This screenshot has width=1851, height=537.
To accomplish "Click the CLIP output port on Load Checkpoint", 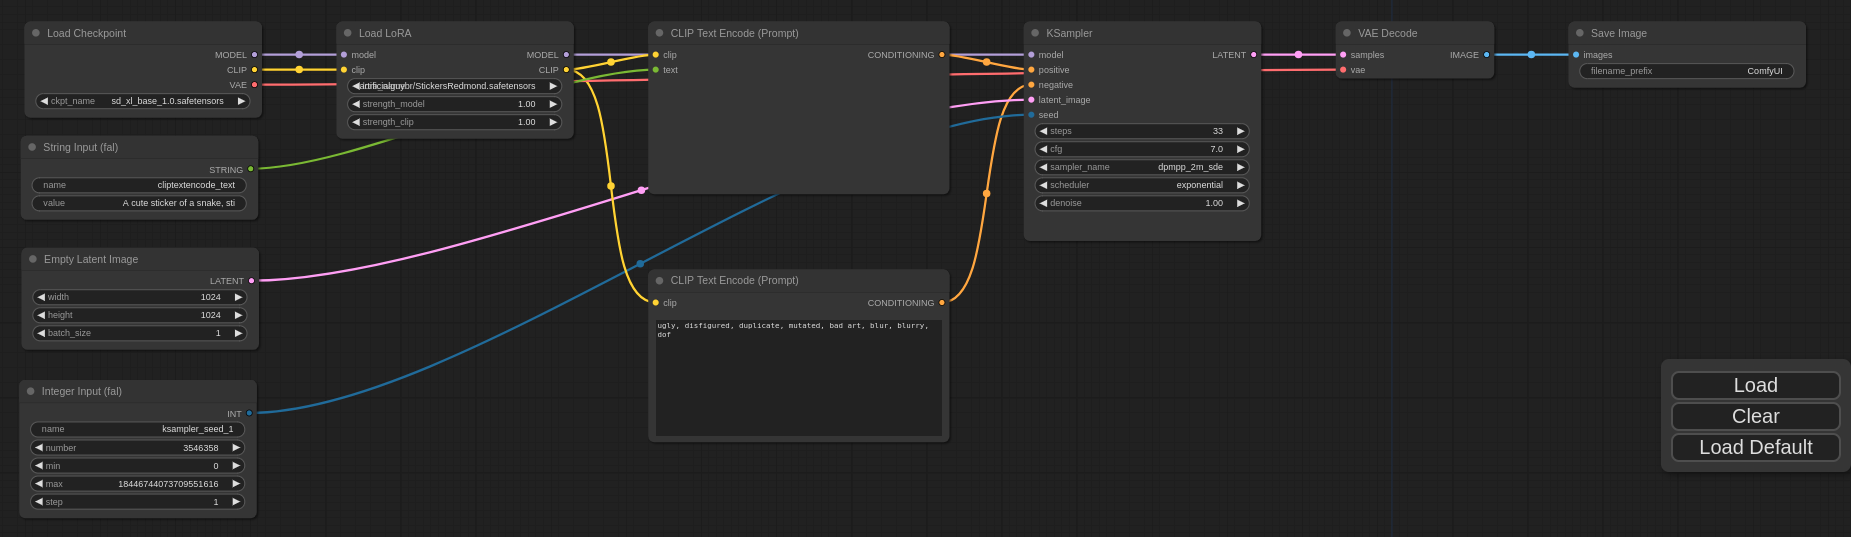I will (254, 70).
